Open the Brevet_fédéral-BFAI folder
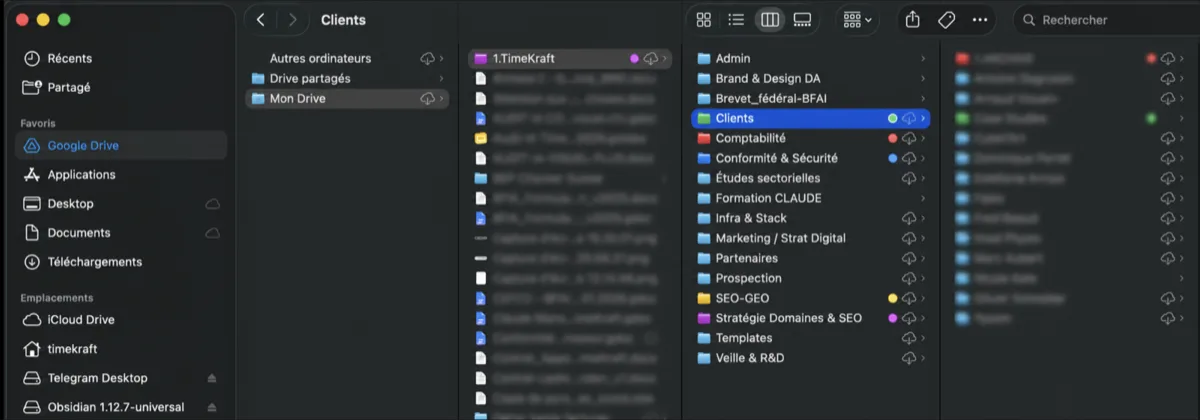Image resolution: width=1200 pixels, height=420 pixels. tap(811, 98)
